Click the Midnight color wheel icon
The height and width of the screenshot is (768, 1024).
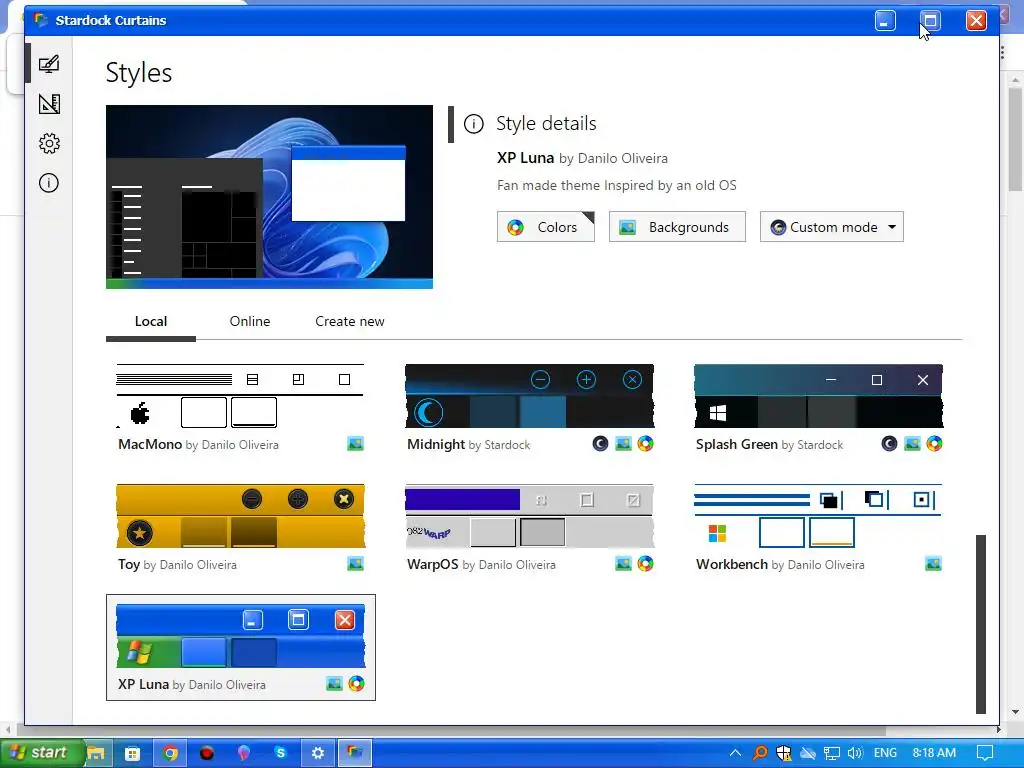click(645, 444)
